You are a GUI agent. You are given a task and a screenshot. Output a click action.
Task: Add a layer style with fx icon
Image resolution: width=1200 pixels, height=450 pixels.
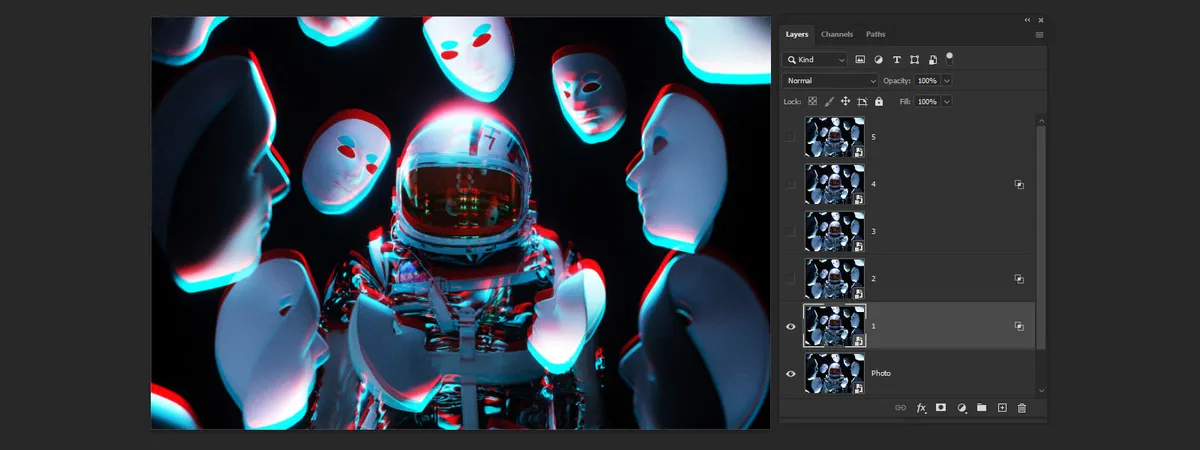coord(921,408)
